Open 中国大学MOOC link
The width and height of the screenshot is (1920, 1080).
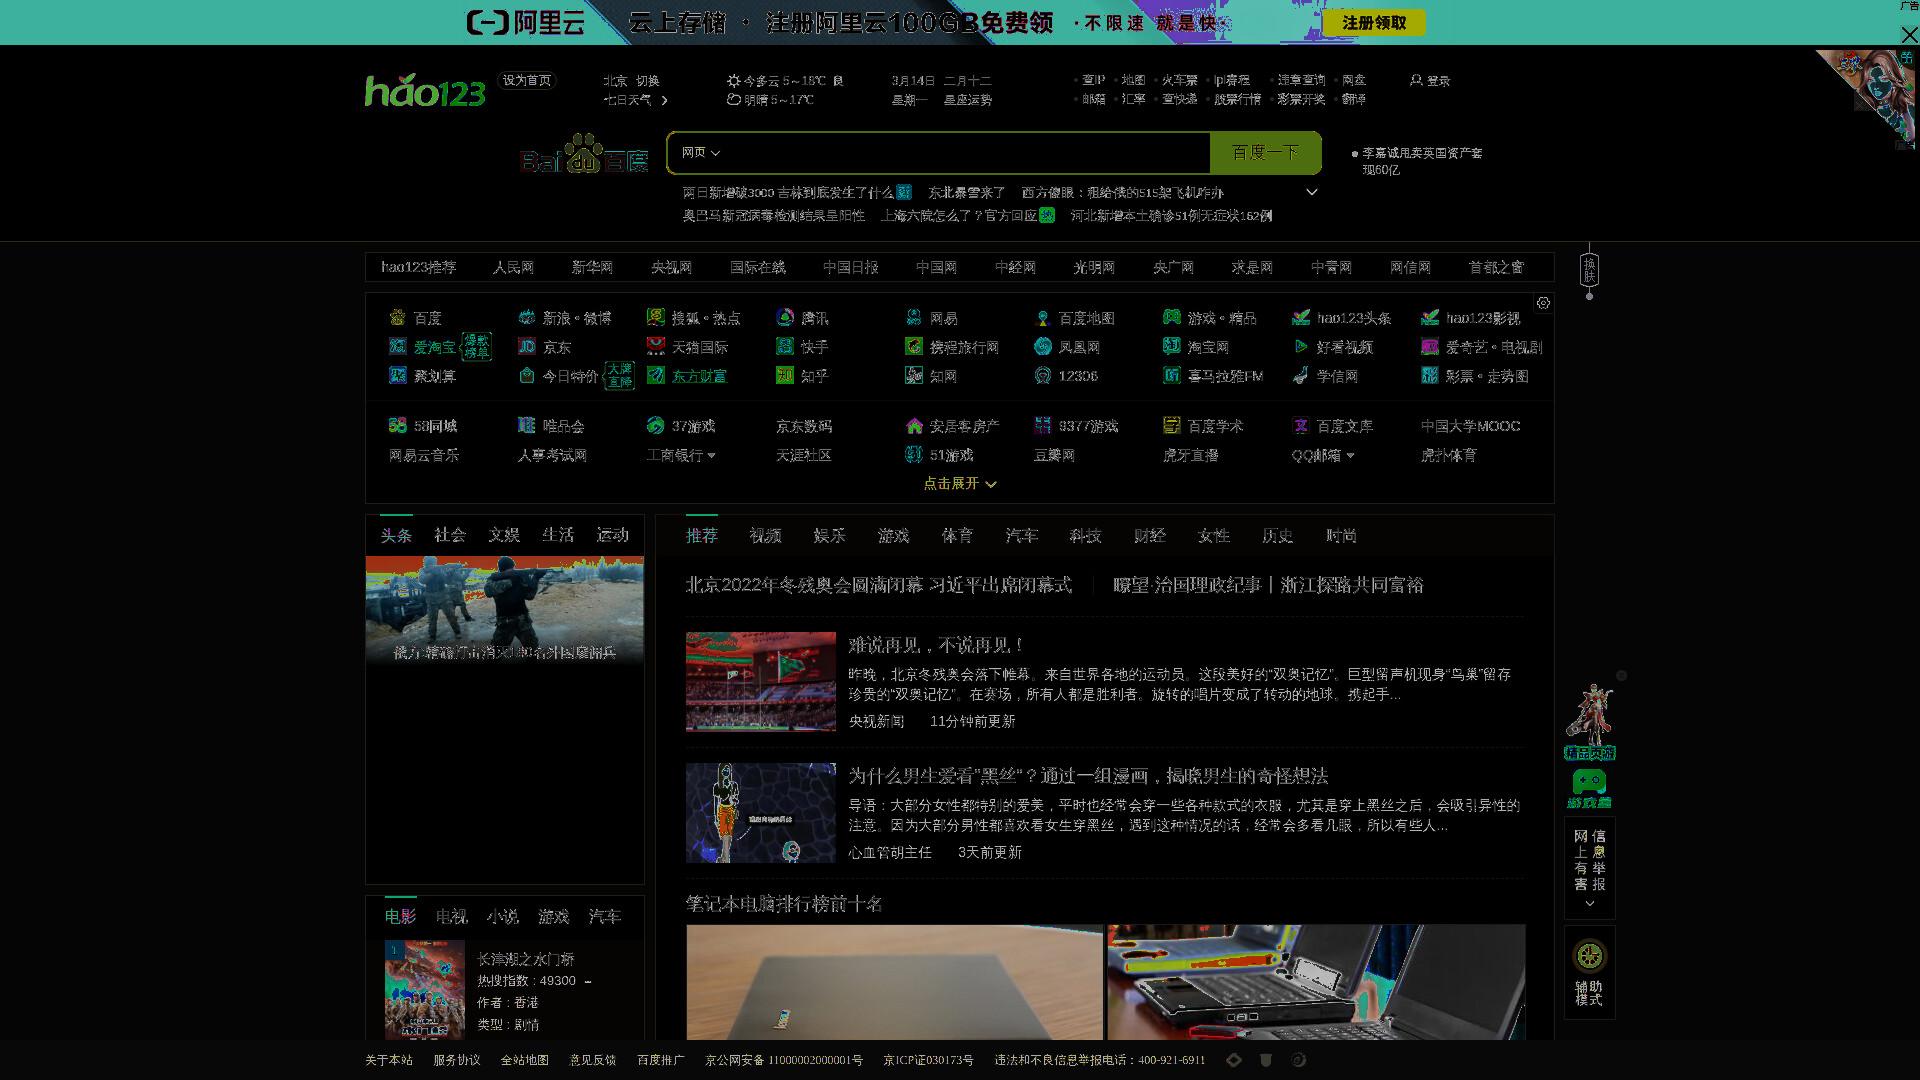pos(1470,426)
